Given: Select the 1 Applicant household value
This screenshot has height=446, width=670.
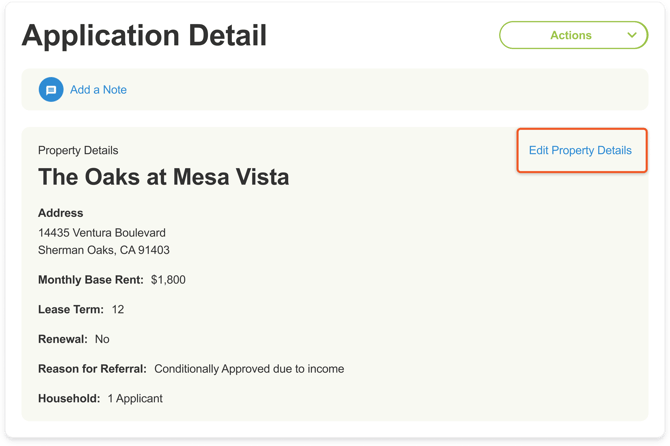Looking at the screenshot, I should [x=135, y=398].
